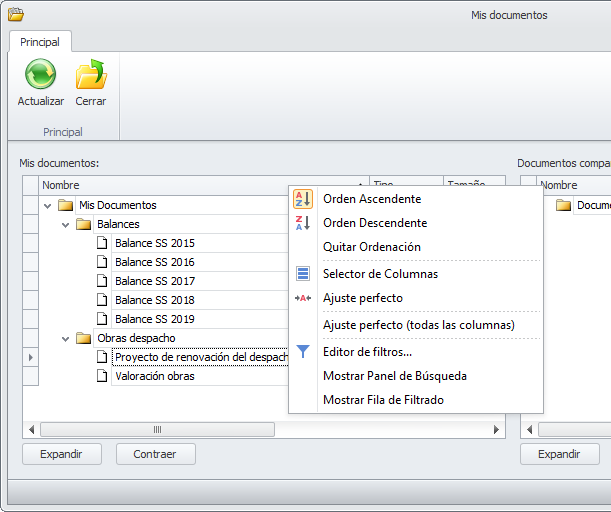The image size is (611, 512).
Task: Click the open folder icon in title bar
Action: (x=16, y=14)
